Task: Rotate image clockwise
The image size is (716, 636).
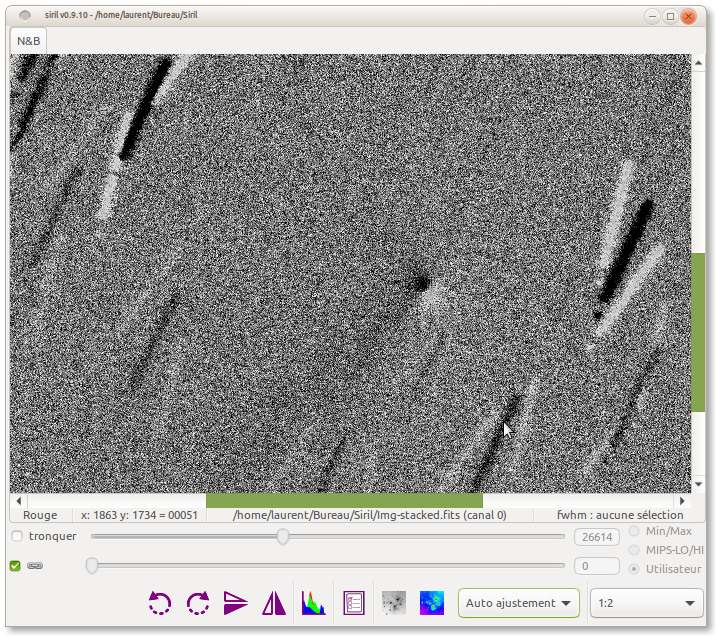Action: 198,603
